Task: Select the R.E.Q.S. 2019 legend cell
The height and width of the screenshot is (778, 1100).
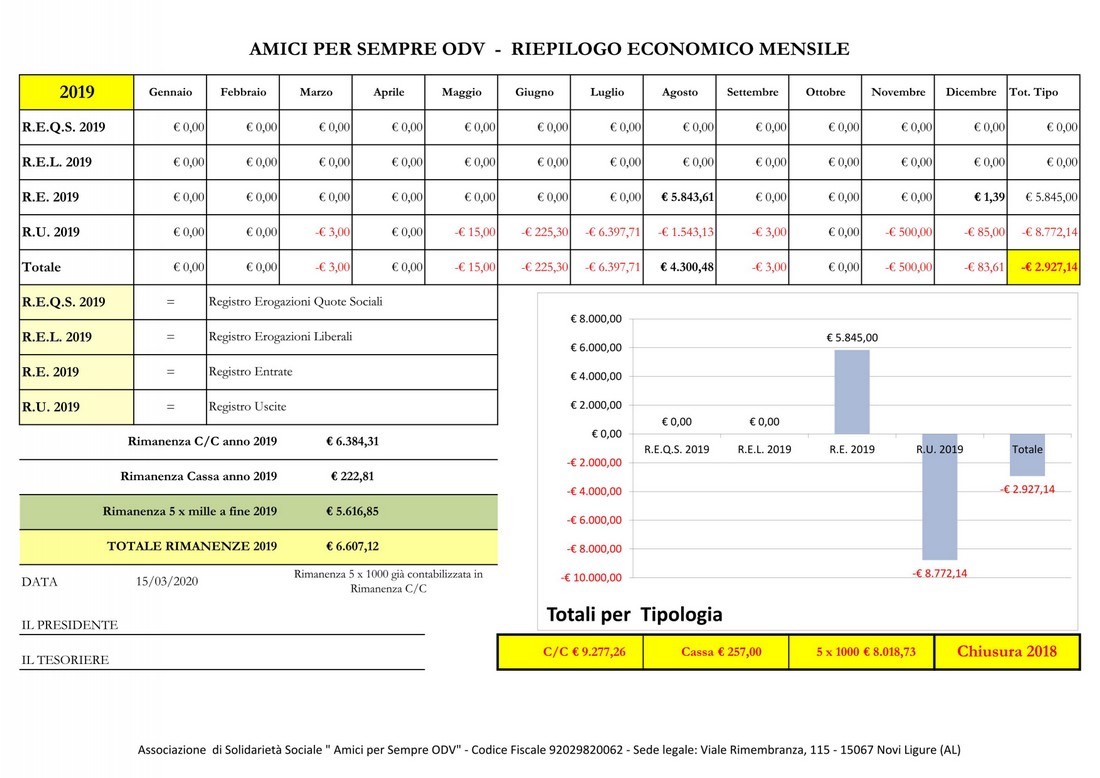Action: 76,302
